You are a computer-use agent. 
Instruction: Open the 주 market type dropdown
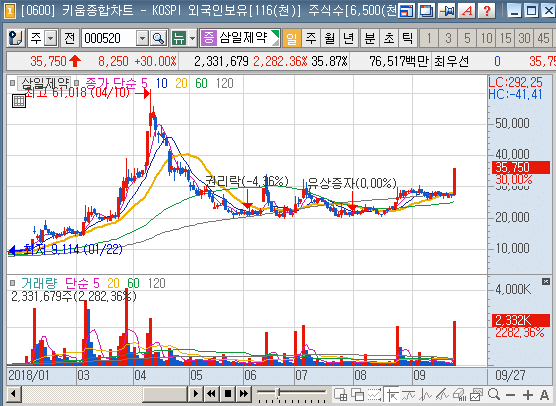point(51,38)
